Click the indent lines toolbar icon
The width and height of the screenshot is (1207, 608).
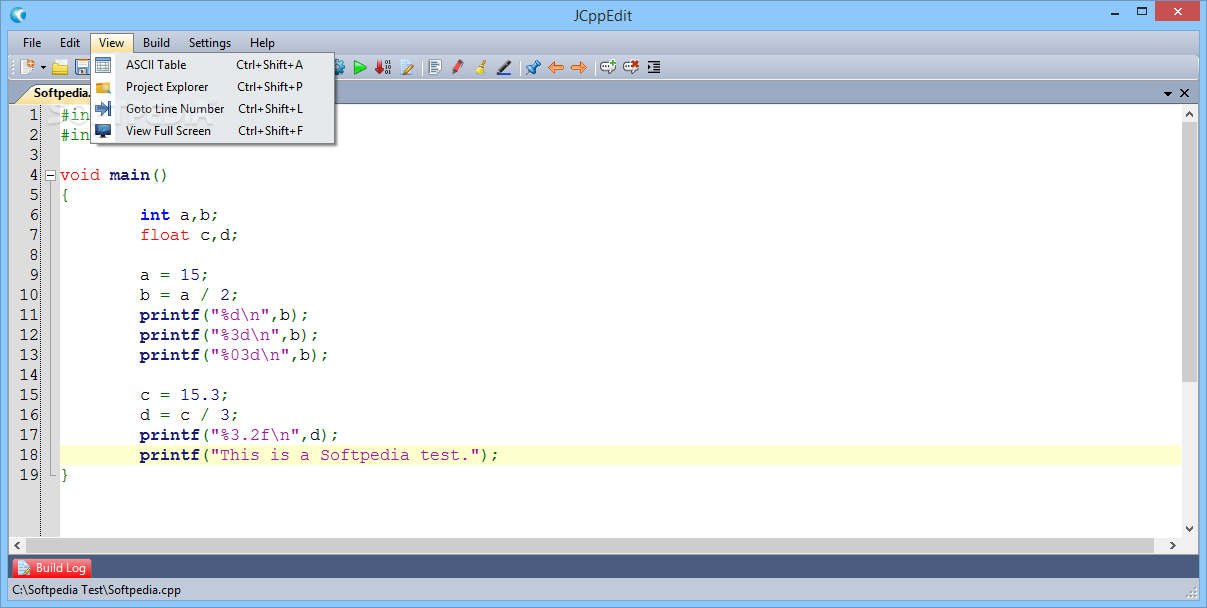654,67
